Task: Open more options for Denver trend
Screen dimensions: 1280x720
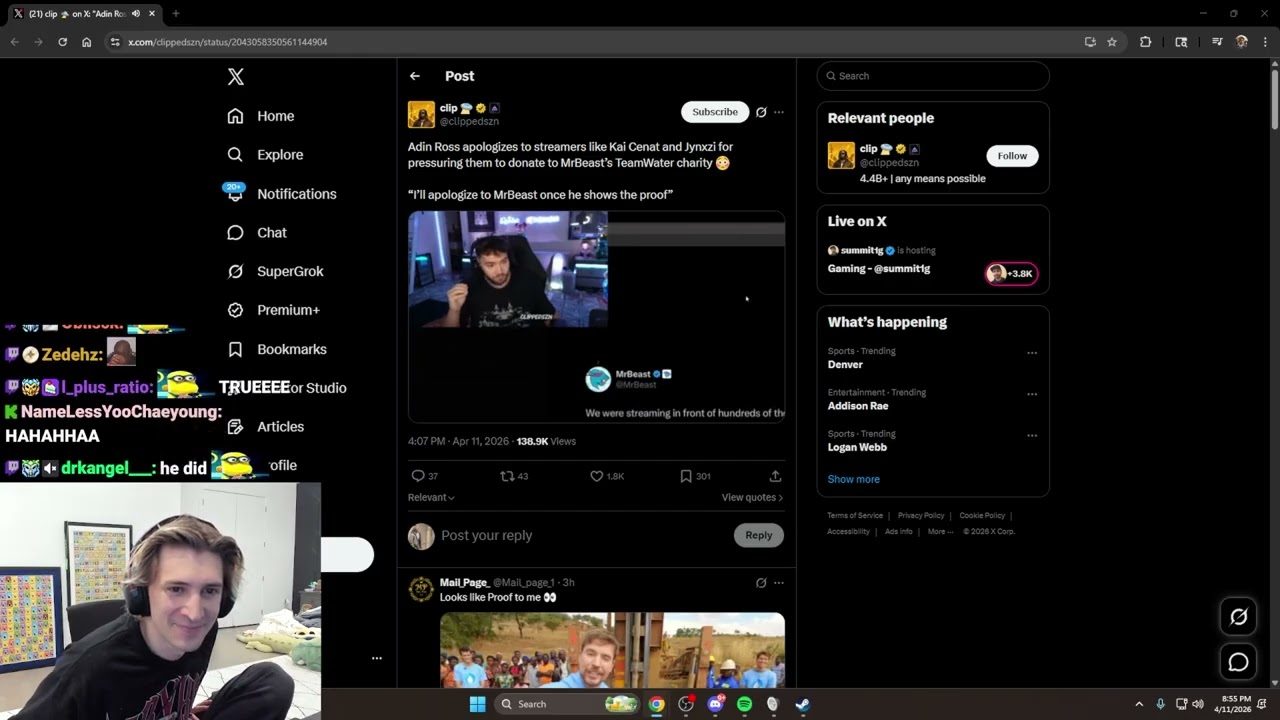Action: pyautogui.click(x=1032, y=353)
